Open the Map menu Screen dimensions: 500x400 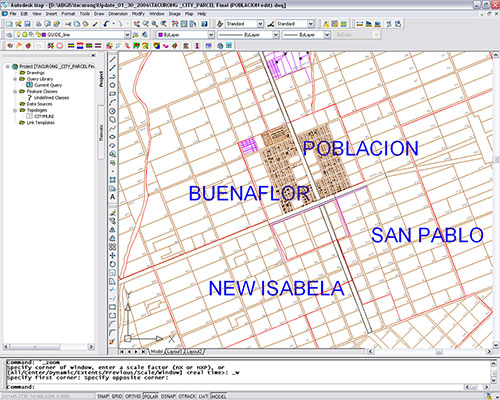coord(189,14)
